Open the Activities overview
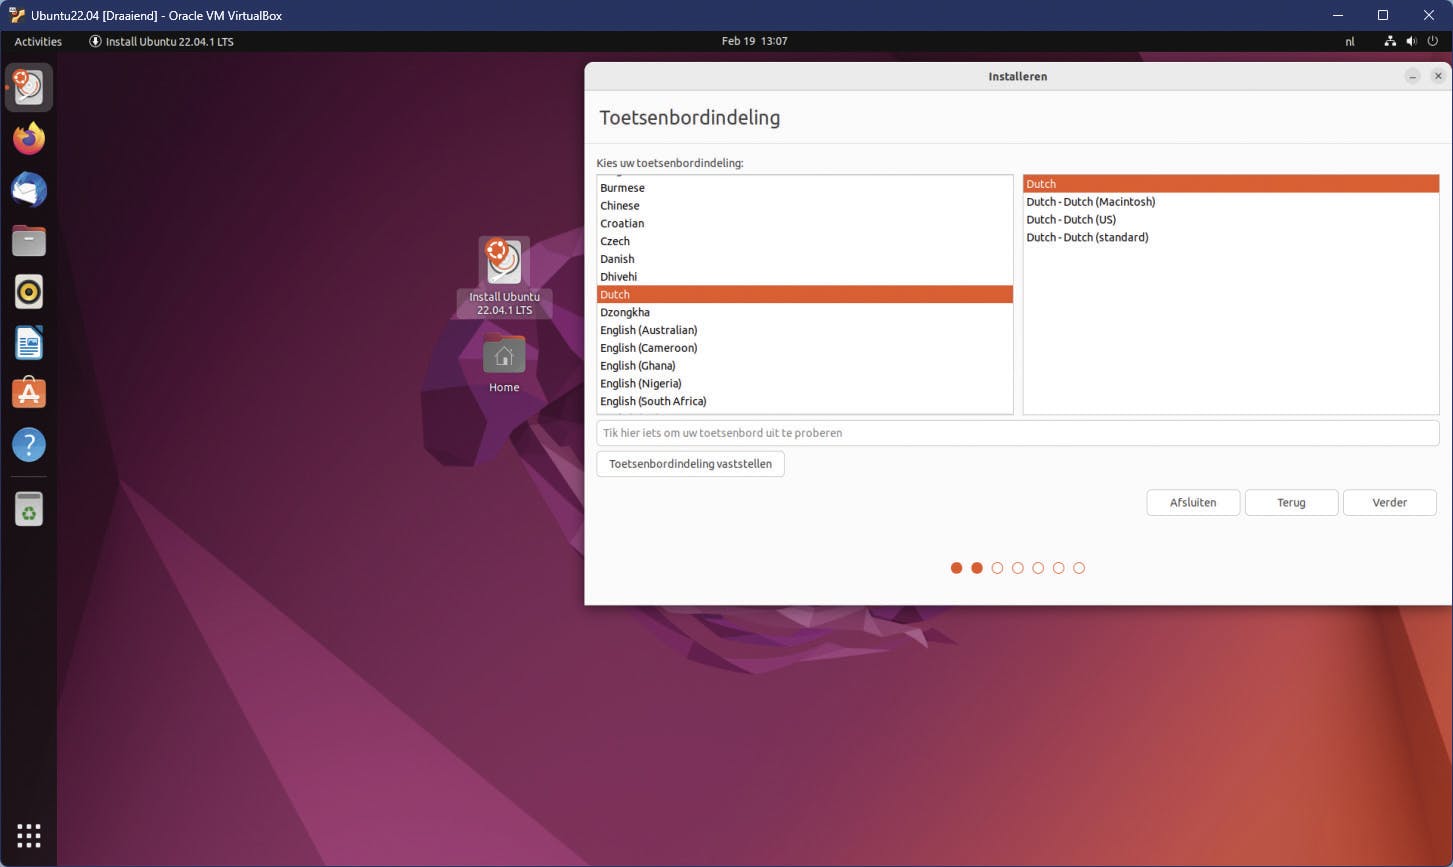Screen dimensions: 1453x867 coord(38,41)
